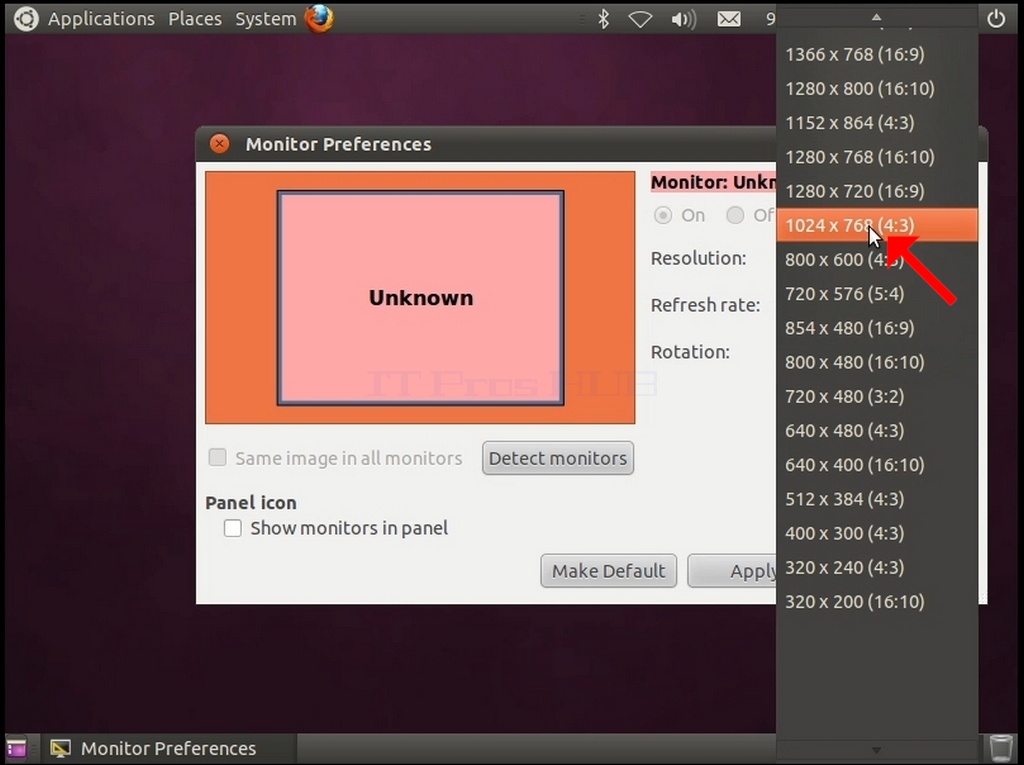Choose 320 x 200 (16:10) resolution
The image size is (1024, 765).
coord(877,601)
